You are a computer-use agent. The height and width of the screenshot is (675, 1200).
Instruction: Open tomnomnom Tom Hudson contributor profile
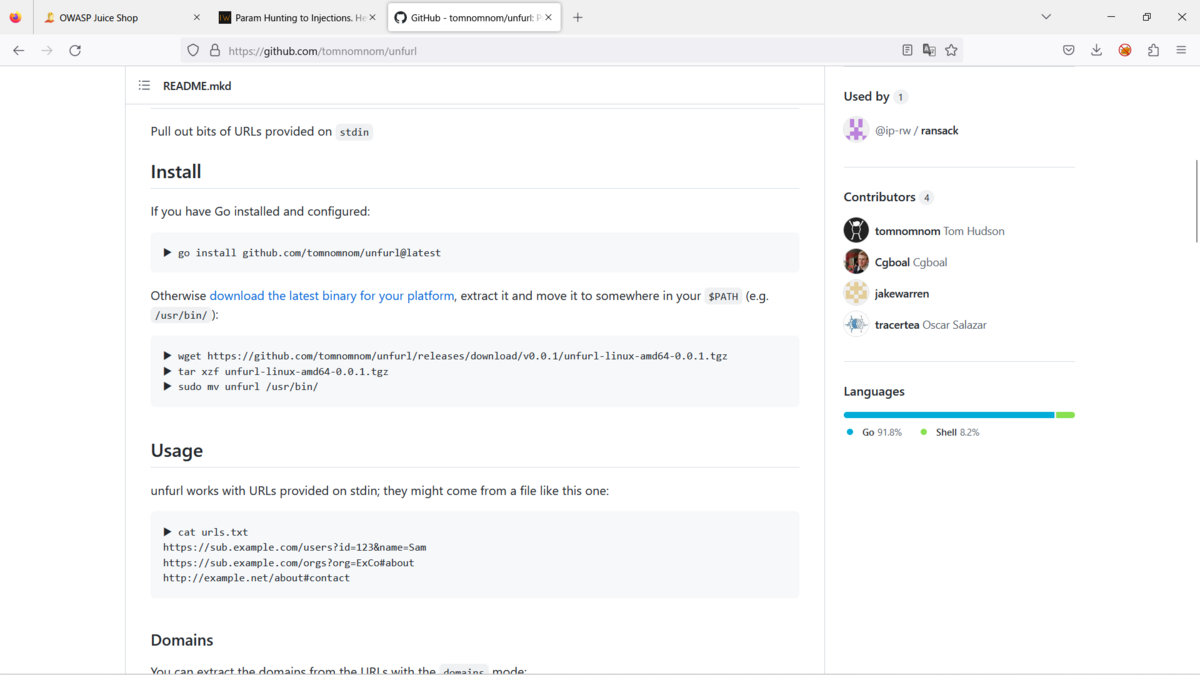click(940, 231)
